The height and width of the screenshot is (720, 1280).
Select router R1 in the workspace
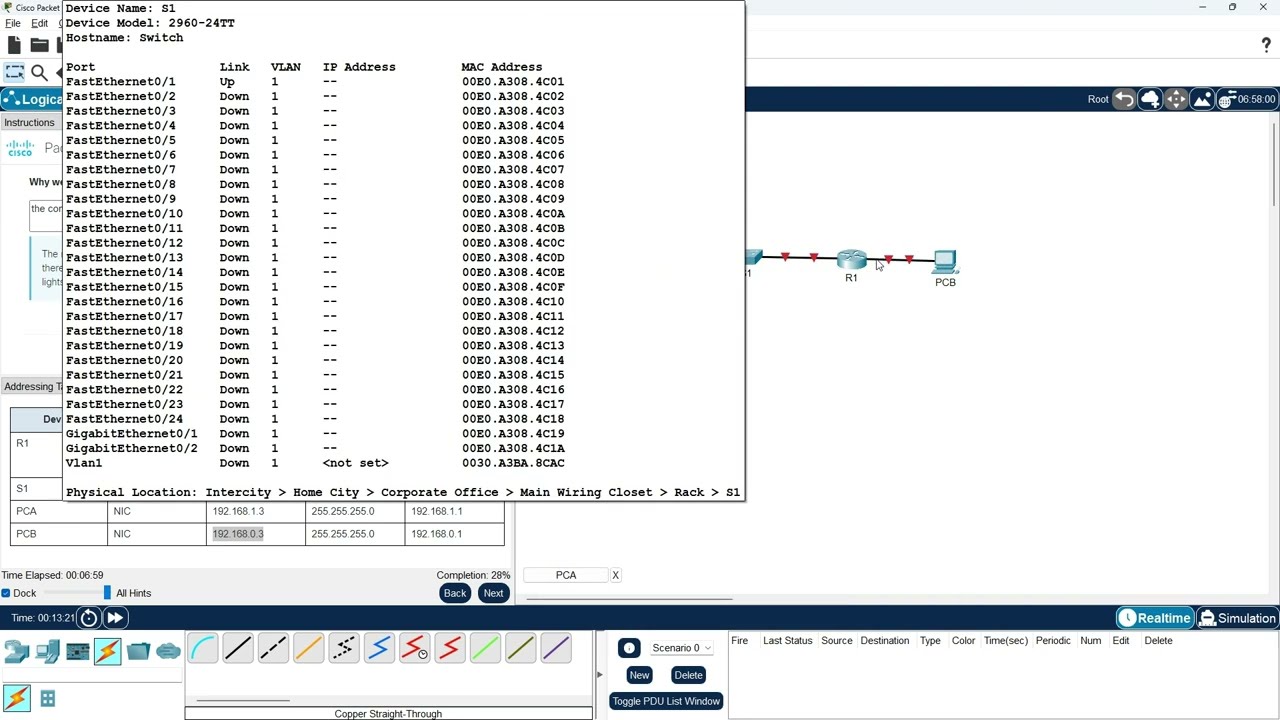[851, 260]
